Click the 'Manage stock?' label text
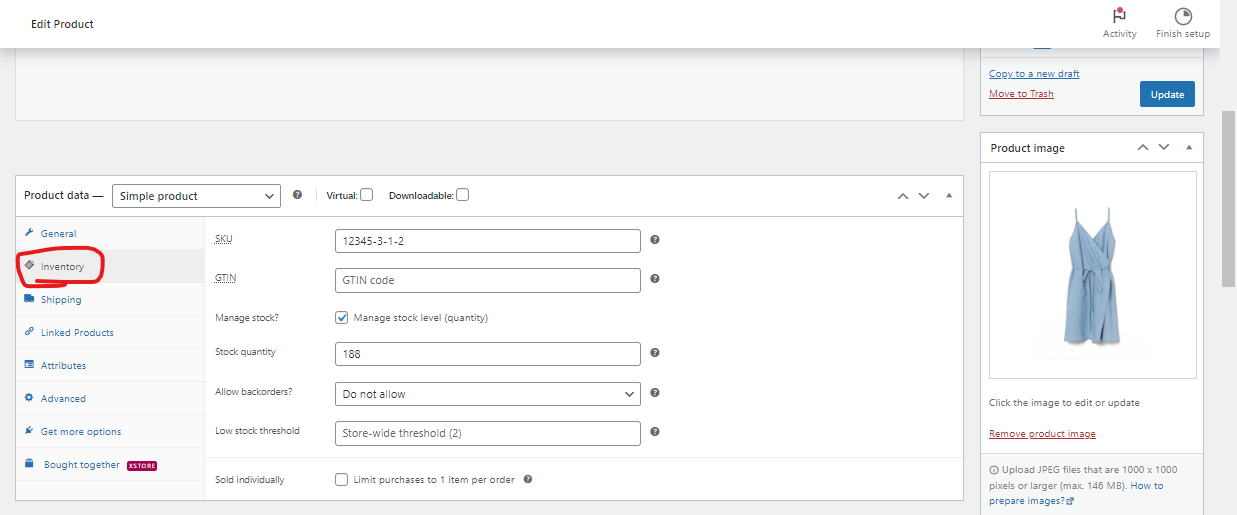The width and height of the screenshot is (1237, 515). point(247,318)
